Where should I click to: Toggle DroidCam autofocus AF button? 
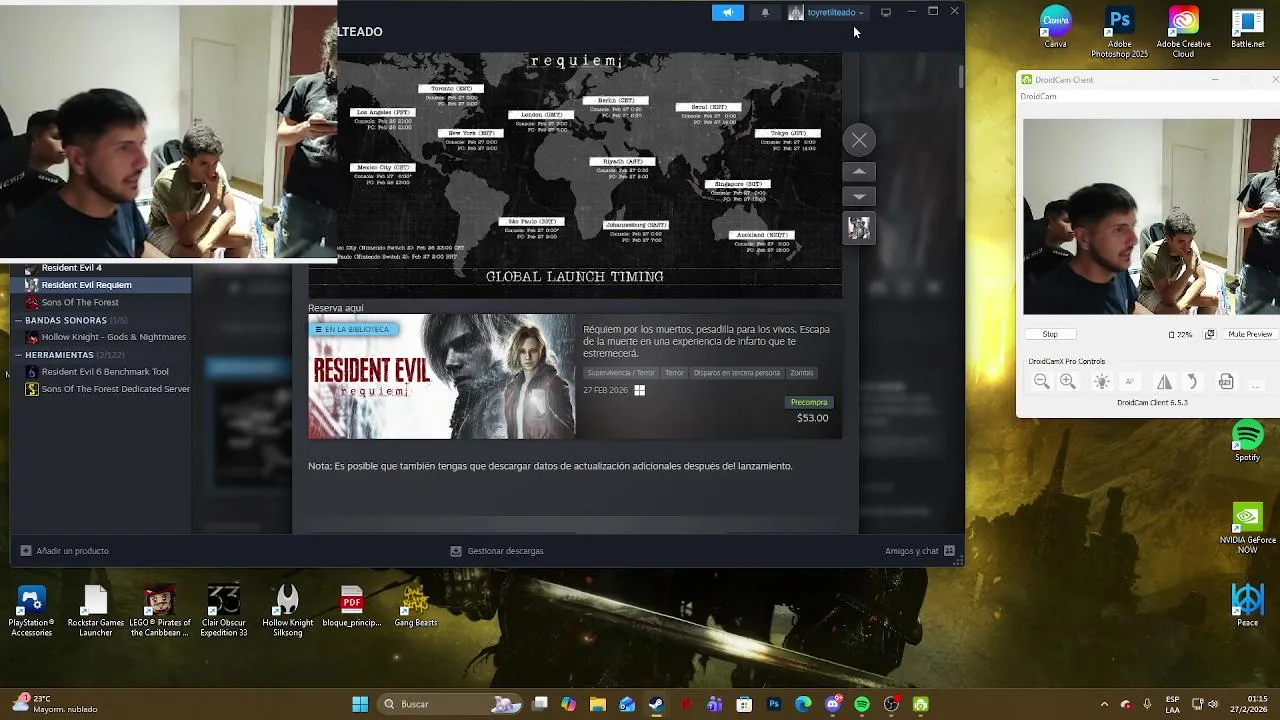click(x=1130, y=382)
